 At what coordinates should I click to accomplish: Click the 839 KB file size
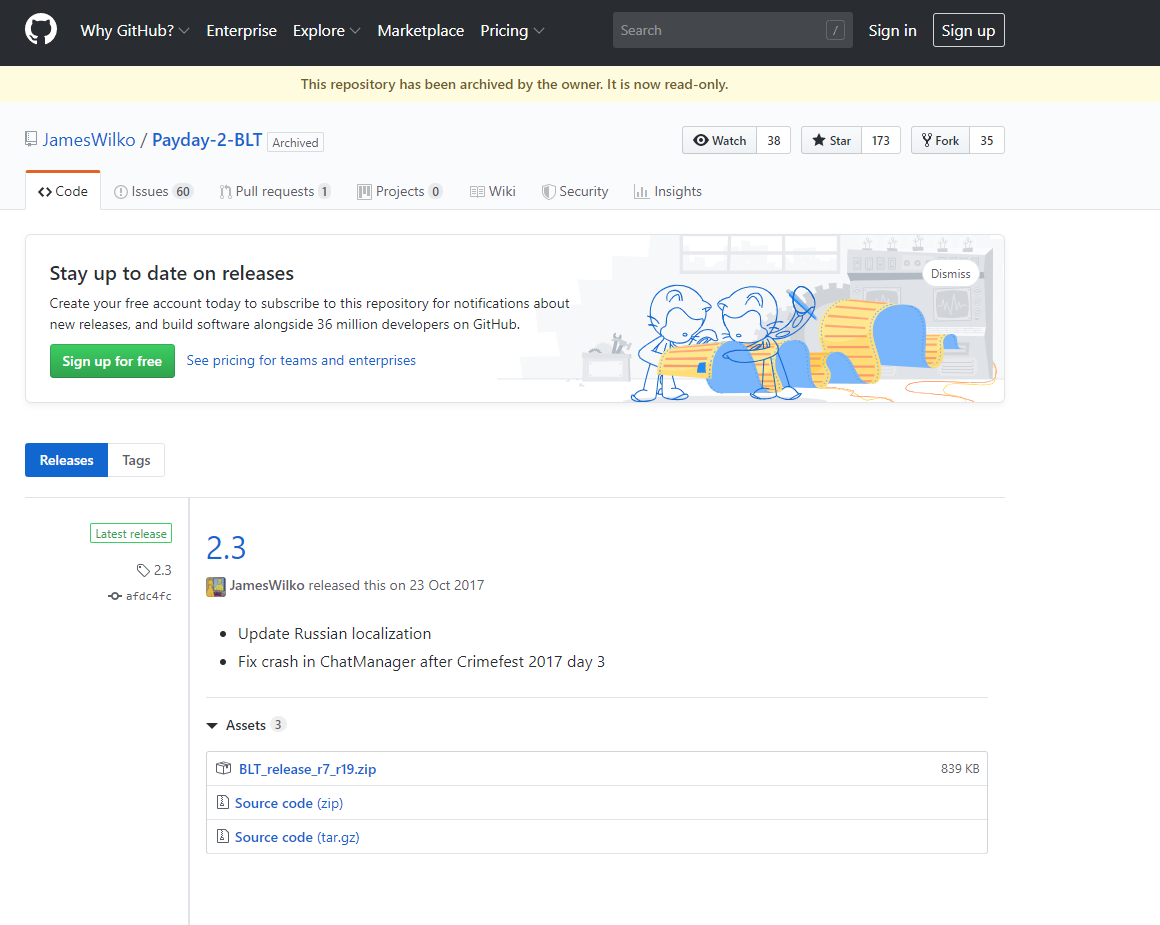pos(960,769)
